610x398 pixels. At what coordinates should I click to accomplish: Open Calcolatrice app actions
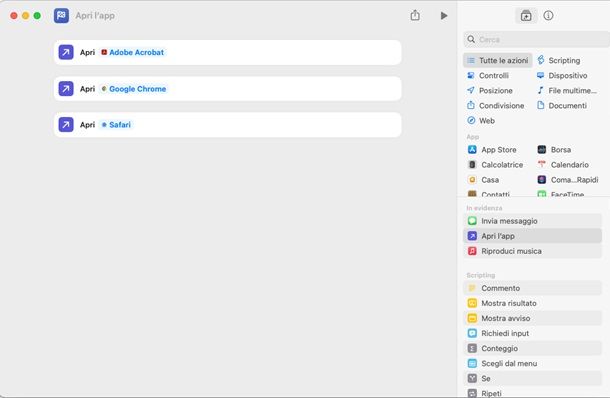click(495, 165)
